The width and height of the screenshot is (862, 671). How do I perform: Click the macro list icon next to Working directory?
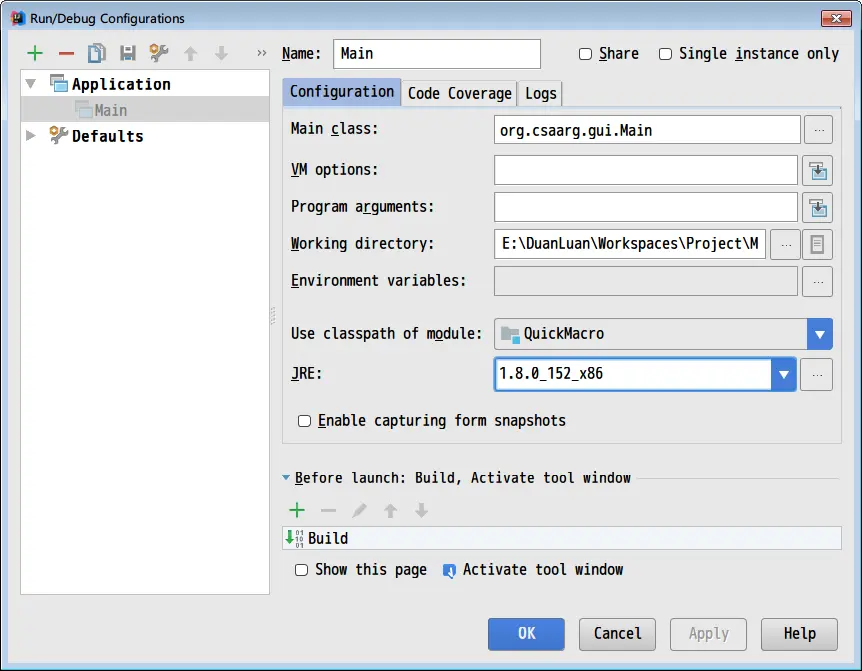click(x=817, y=244)
